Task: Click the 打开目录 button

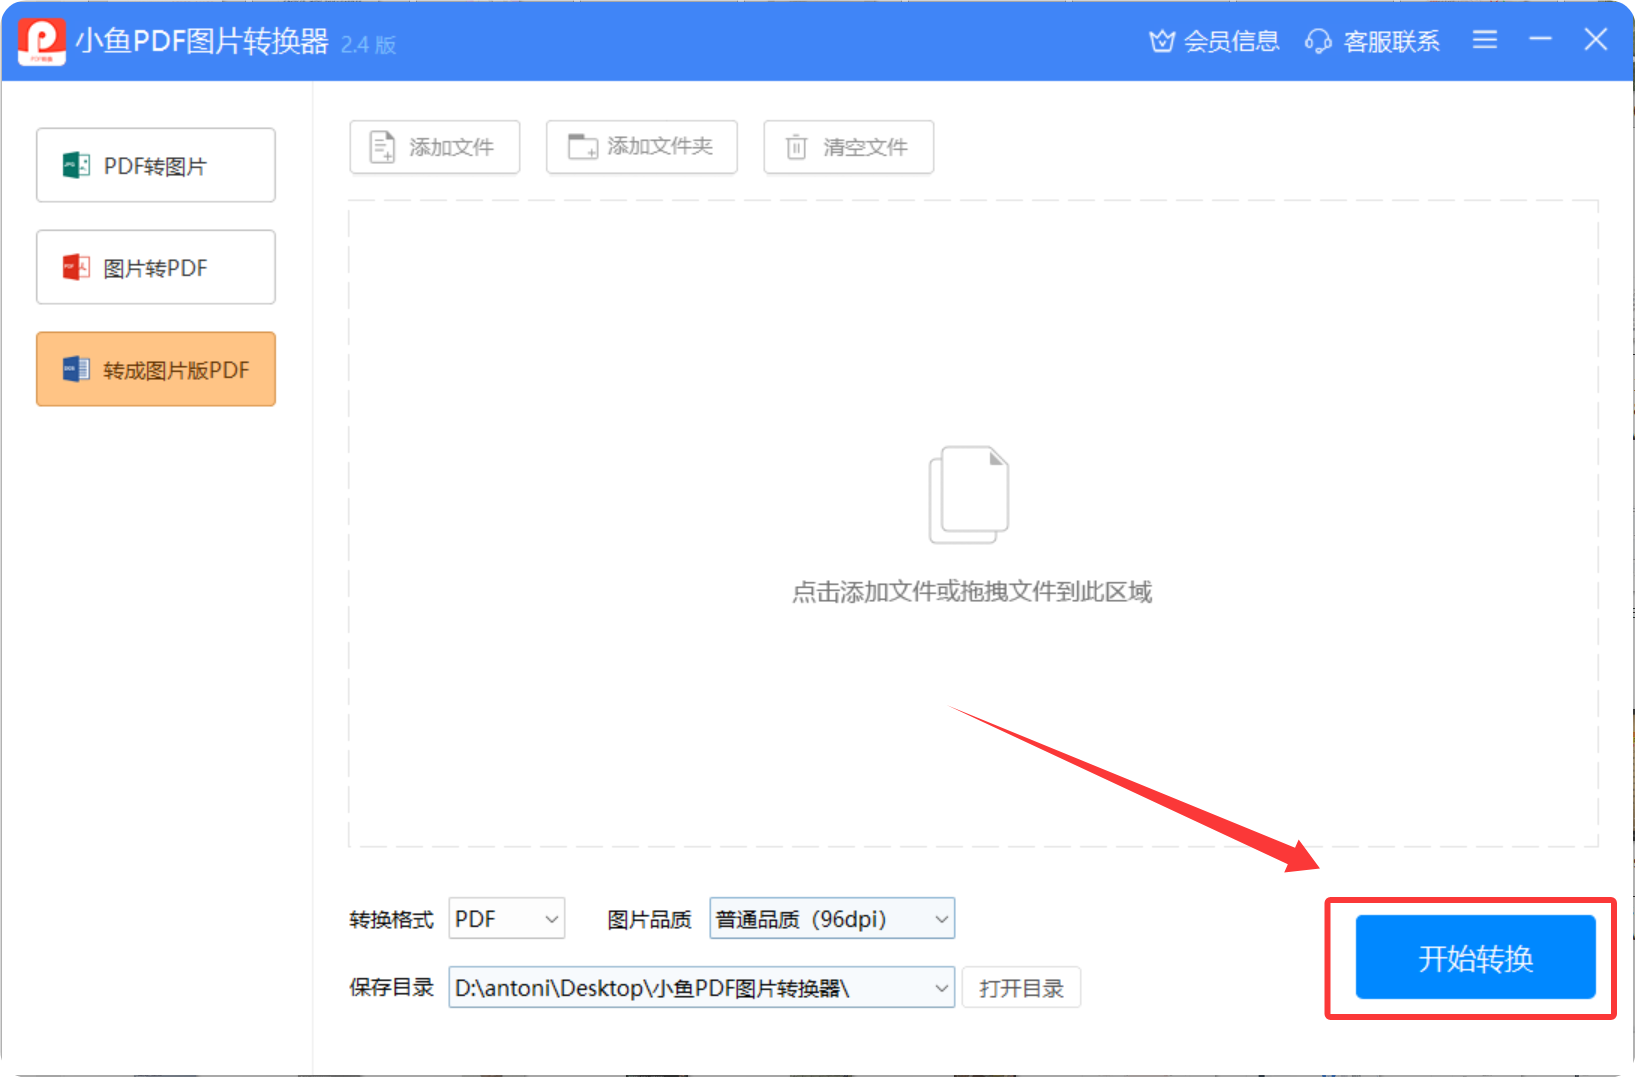Action: [x=1021, y=987]
